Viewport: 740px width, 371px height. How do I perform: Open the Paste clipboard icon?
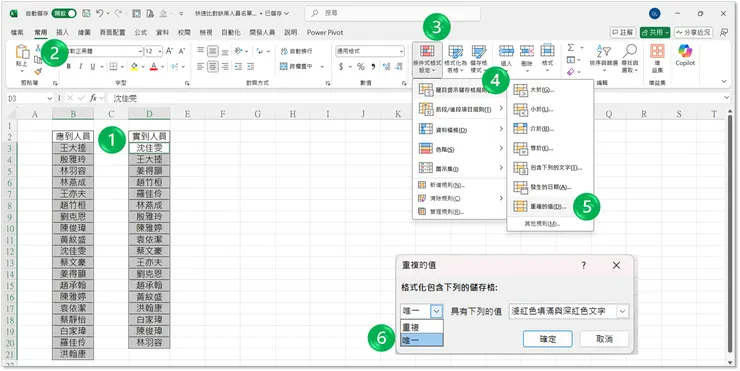click(22, 52)
